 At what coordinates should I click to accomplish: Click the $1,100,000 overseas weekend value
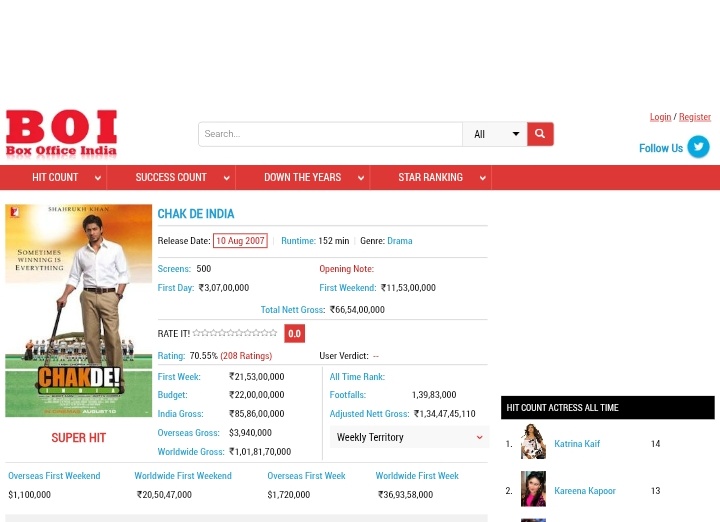click(29, 495)
